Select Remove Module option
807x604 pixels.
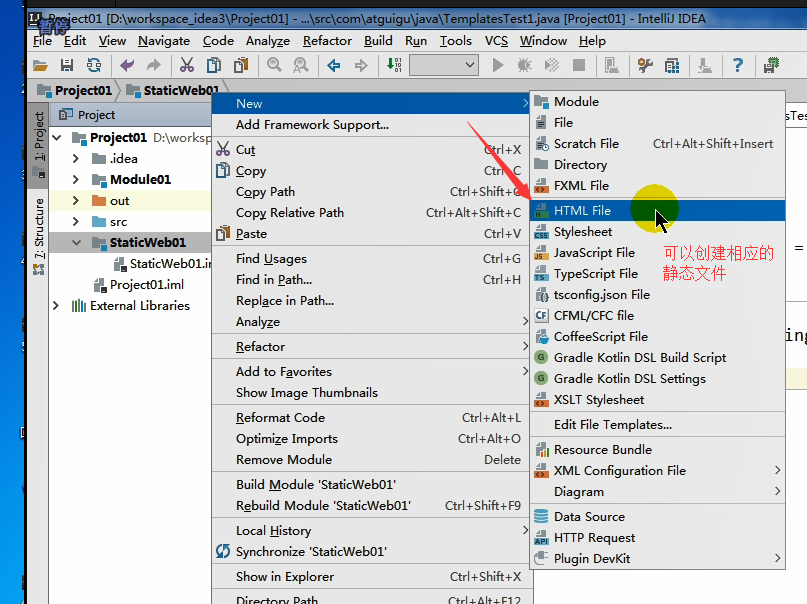coord(371,460)
